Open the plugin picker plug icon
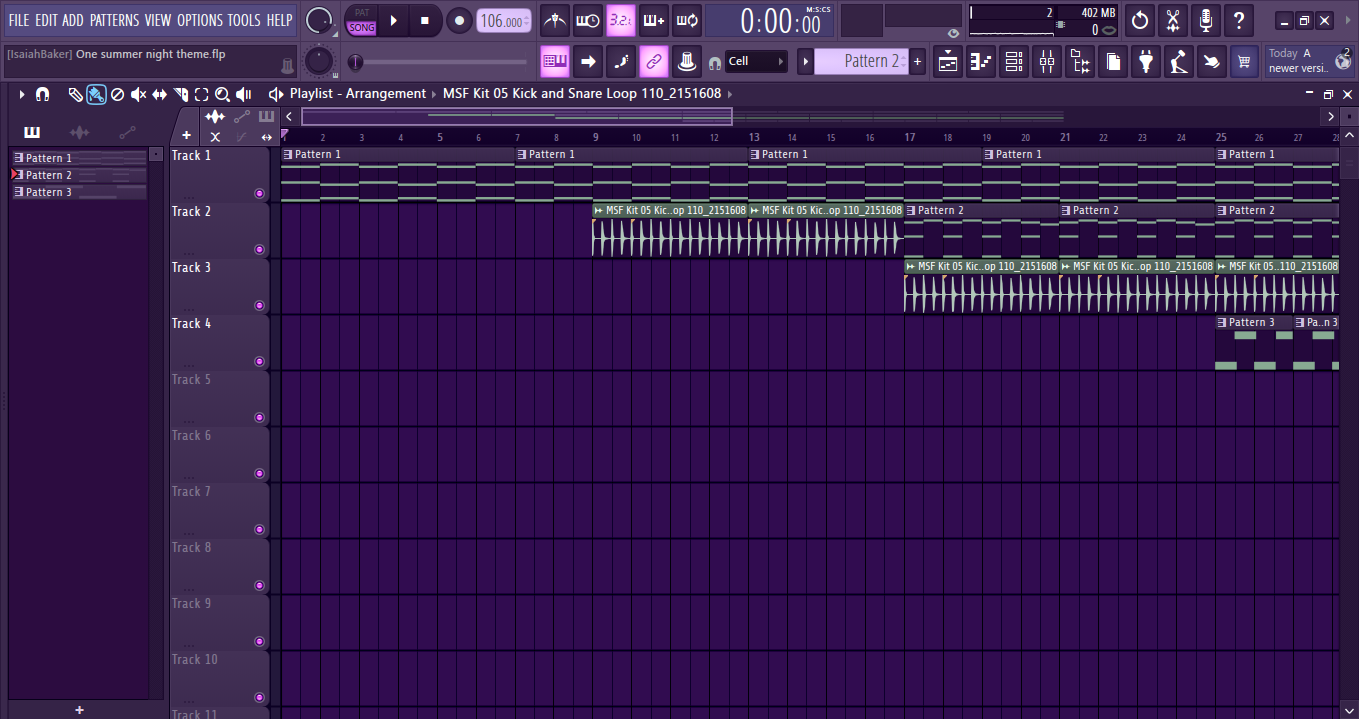 coord(1146,62)
